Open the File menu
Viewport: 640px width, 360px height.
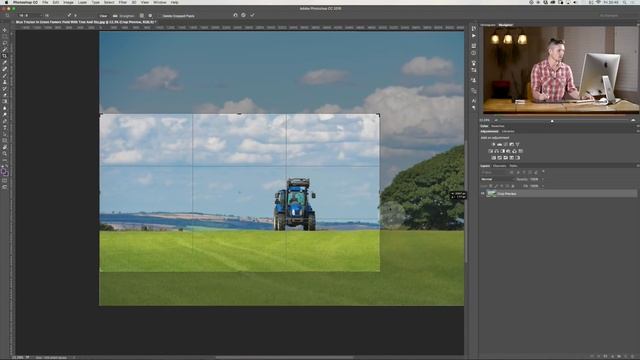click(45, 2)
